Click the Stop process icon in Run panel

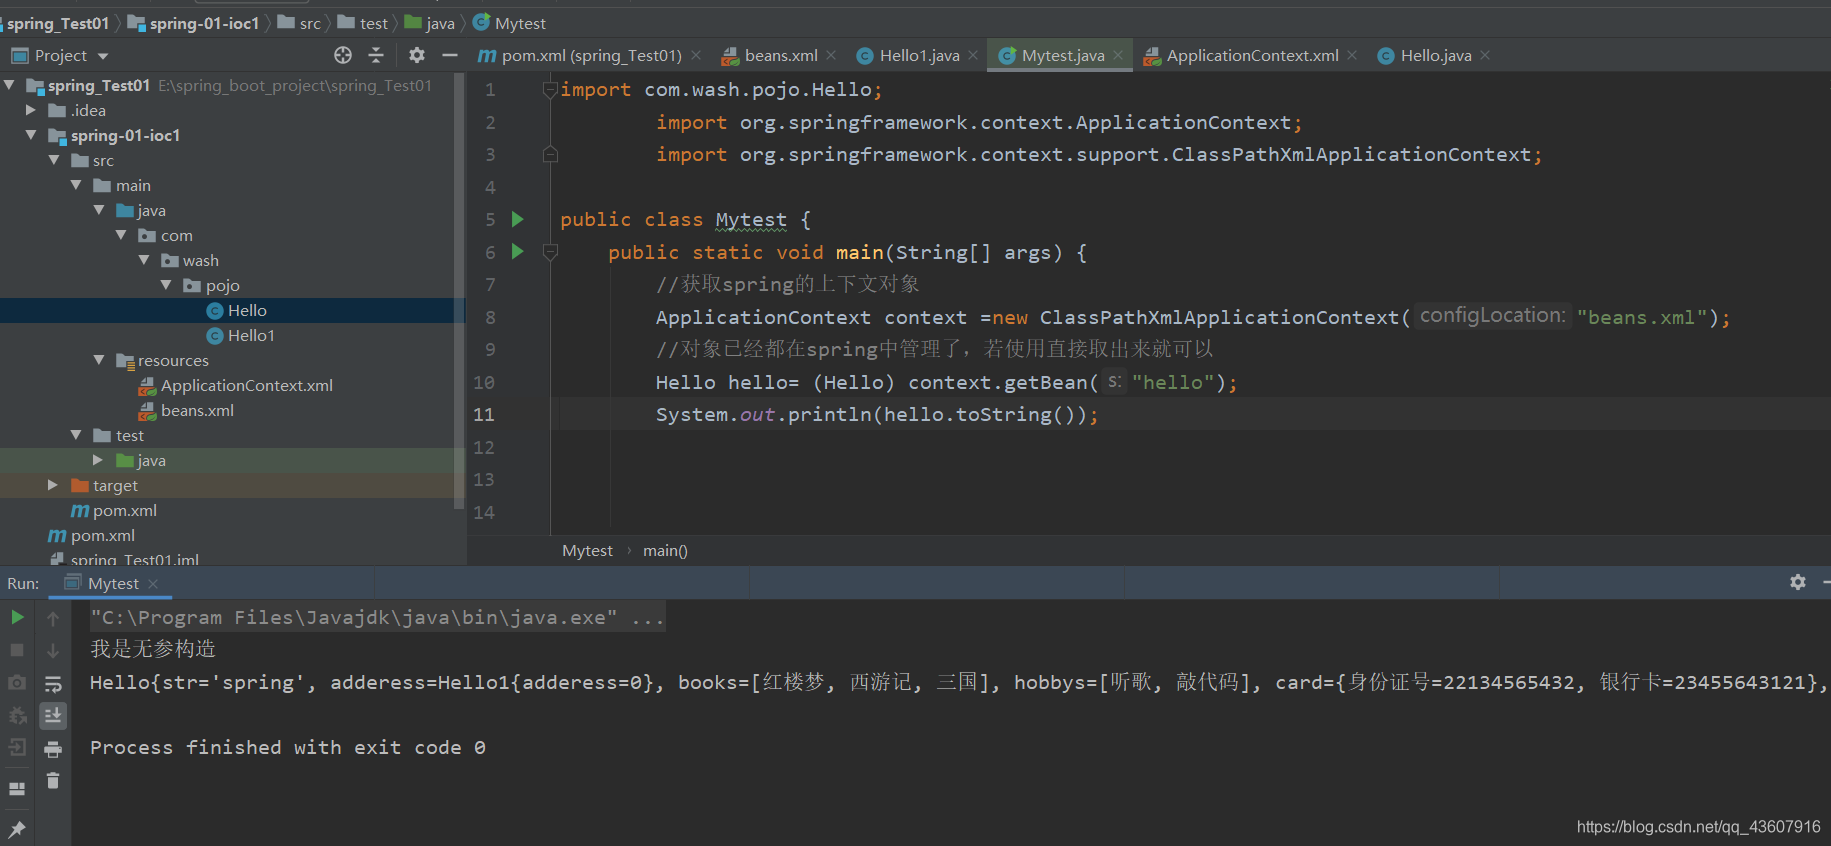tap(17, 650)
